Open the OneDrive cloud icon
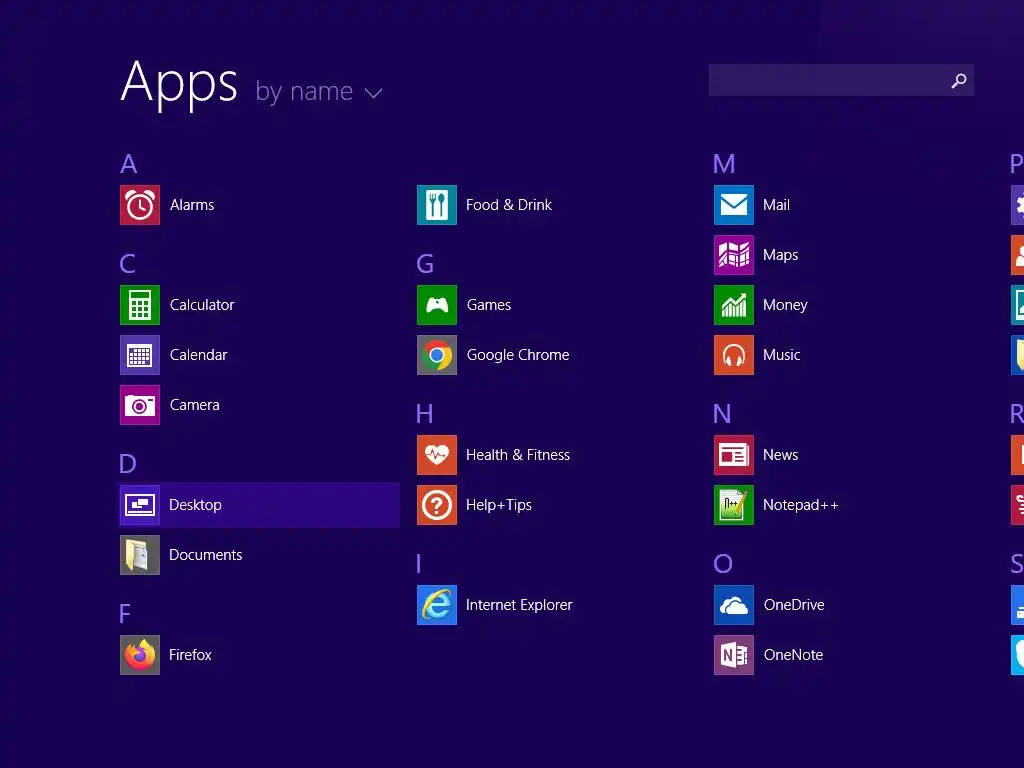The image size is (1024, 768). pyautogui.click(x=734, y=605)
